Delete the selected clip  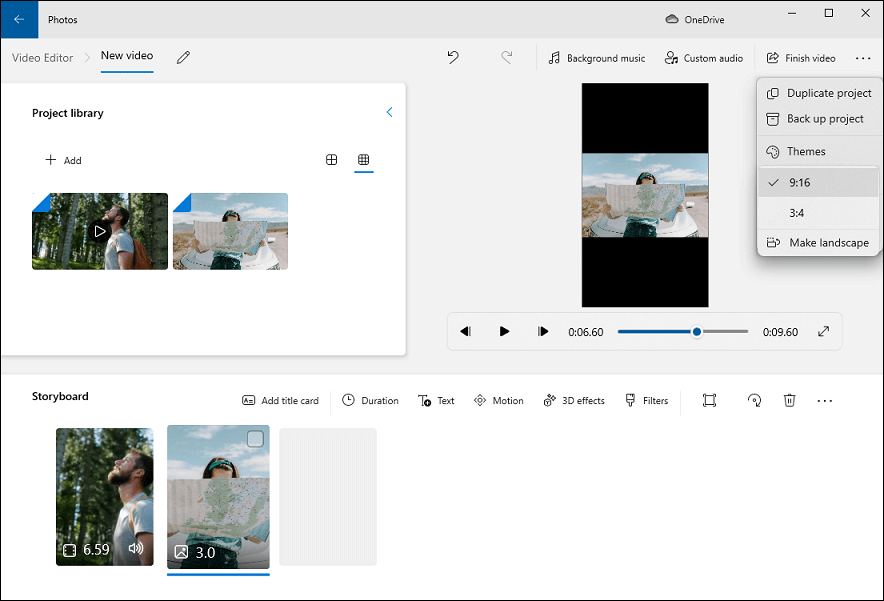tap(789, 400)
